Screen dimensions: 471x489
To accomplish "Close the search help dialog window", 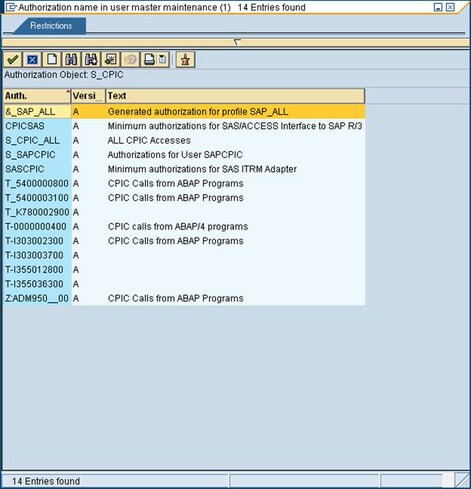I will pos(450,7).
